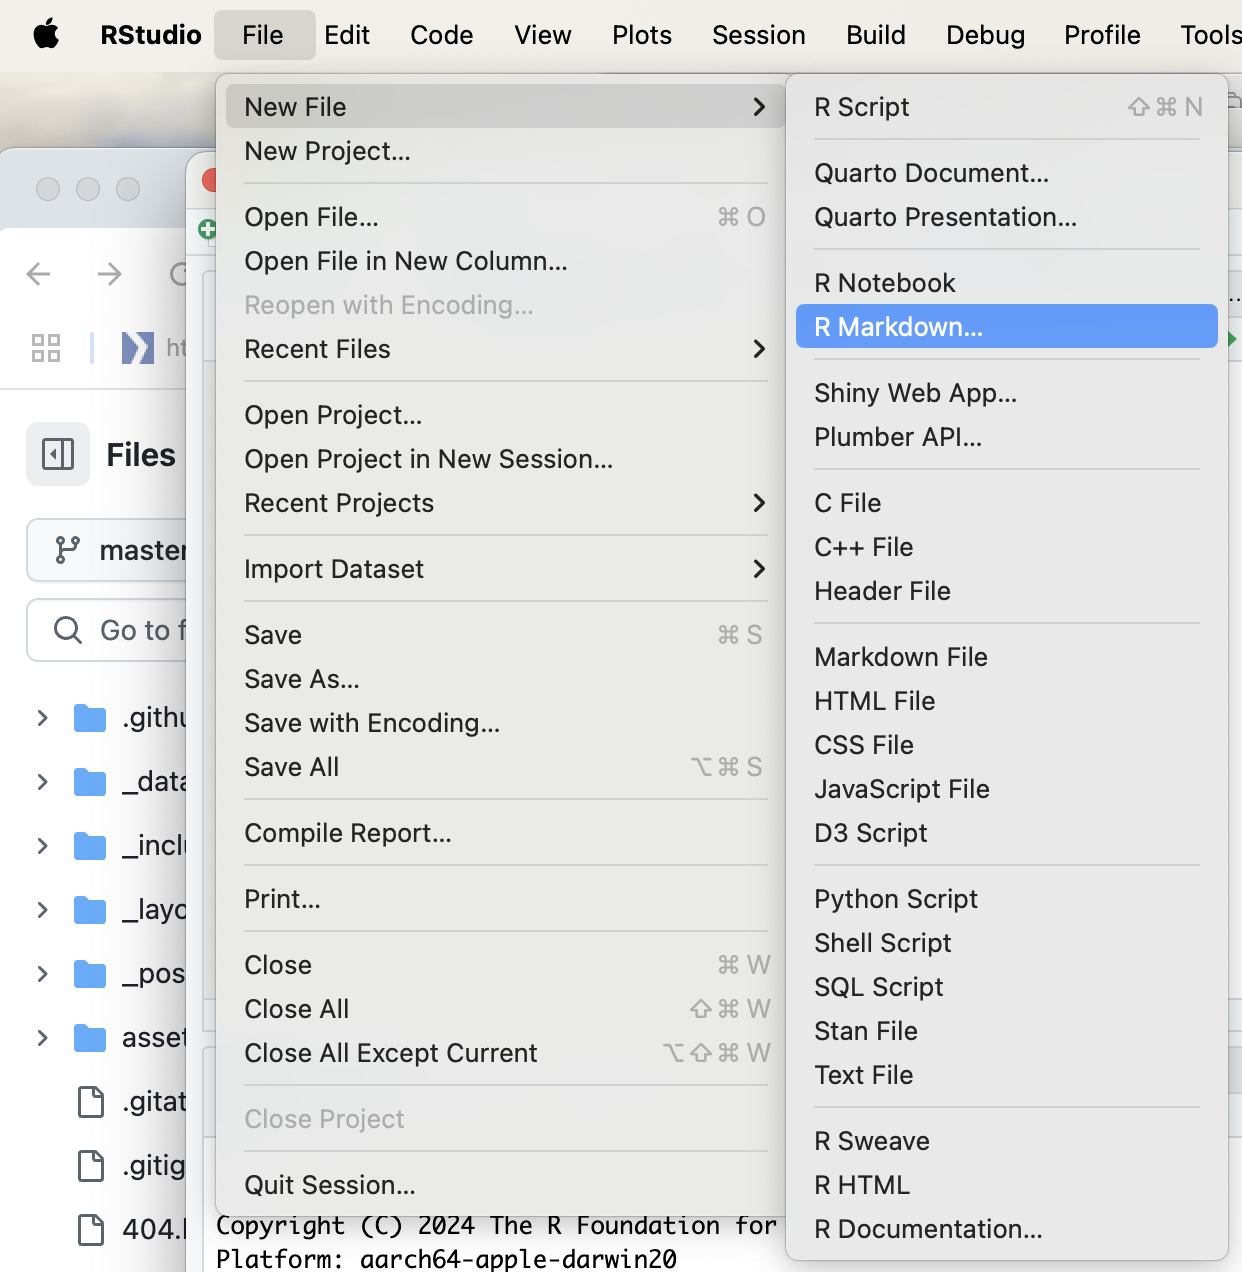
Task: Create a new R Notebook
Action: [1007, 283]
